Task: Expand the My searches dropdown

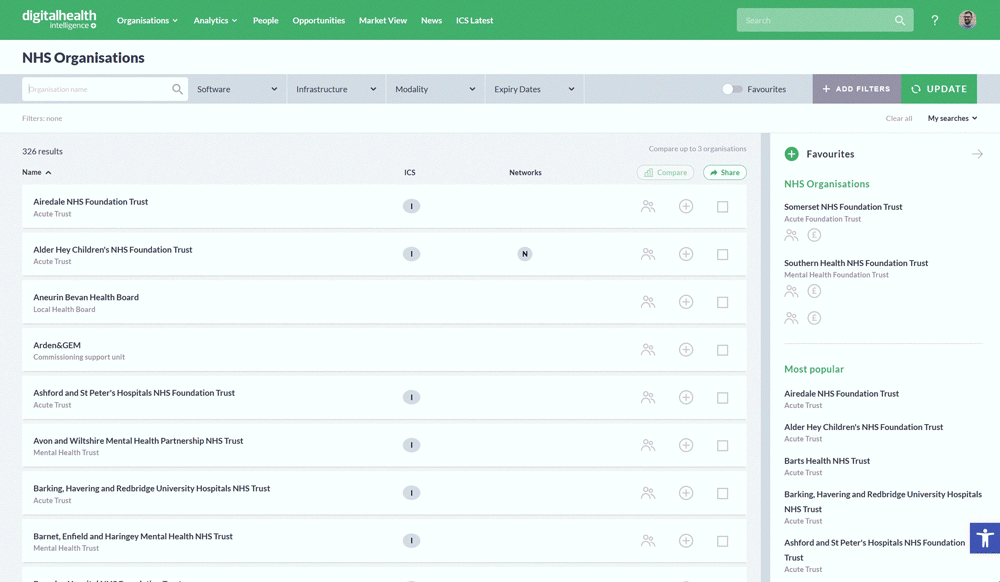Action: point(952,118)
